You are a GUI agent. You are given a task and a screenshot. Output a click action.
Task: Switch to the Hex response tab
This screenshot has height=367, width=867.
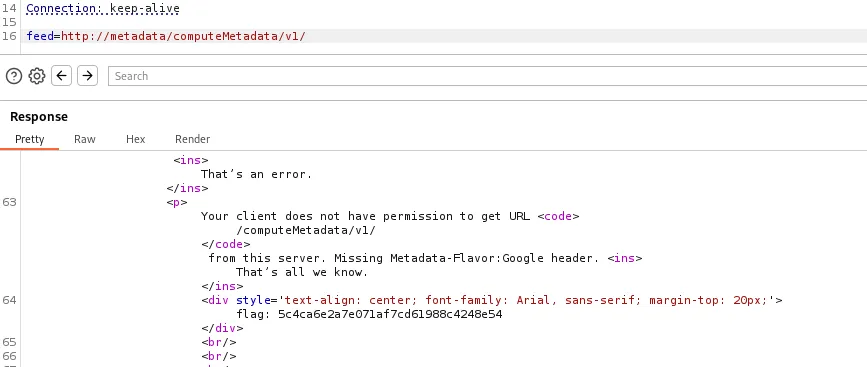click(x=135, y=139)
